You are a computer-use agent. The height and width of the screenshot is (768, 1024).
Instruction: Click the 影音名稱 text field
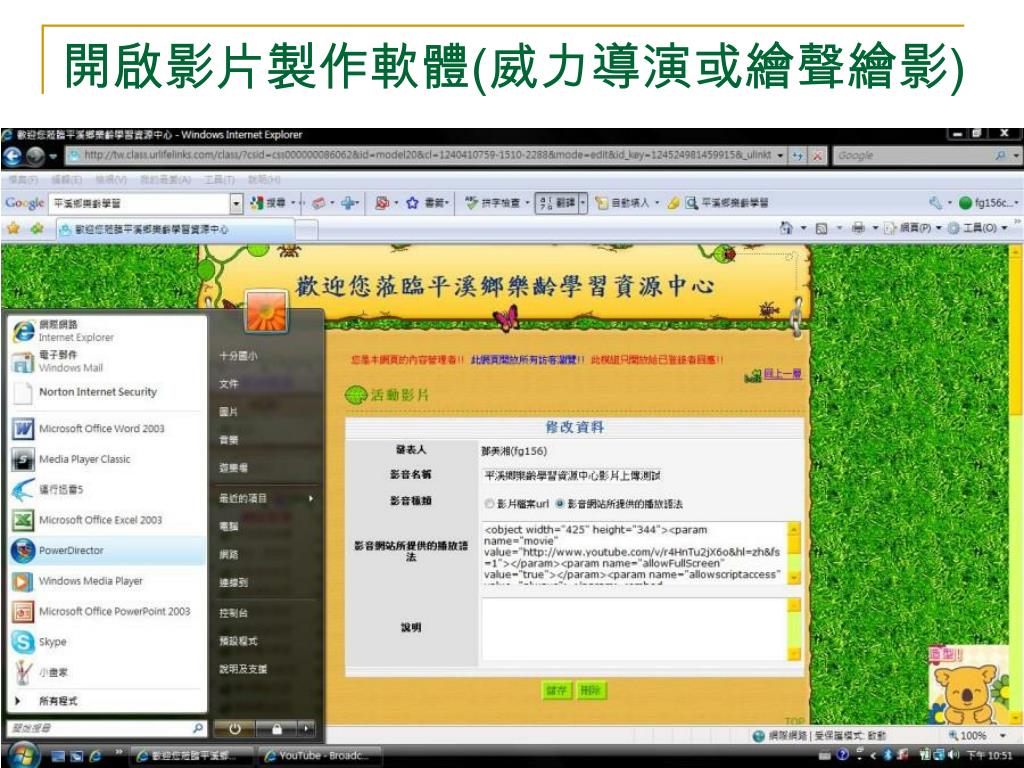coord(572,475)
